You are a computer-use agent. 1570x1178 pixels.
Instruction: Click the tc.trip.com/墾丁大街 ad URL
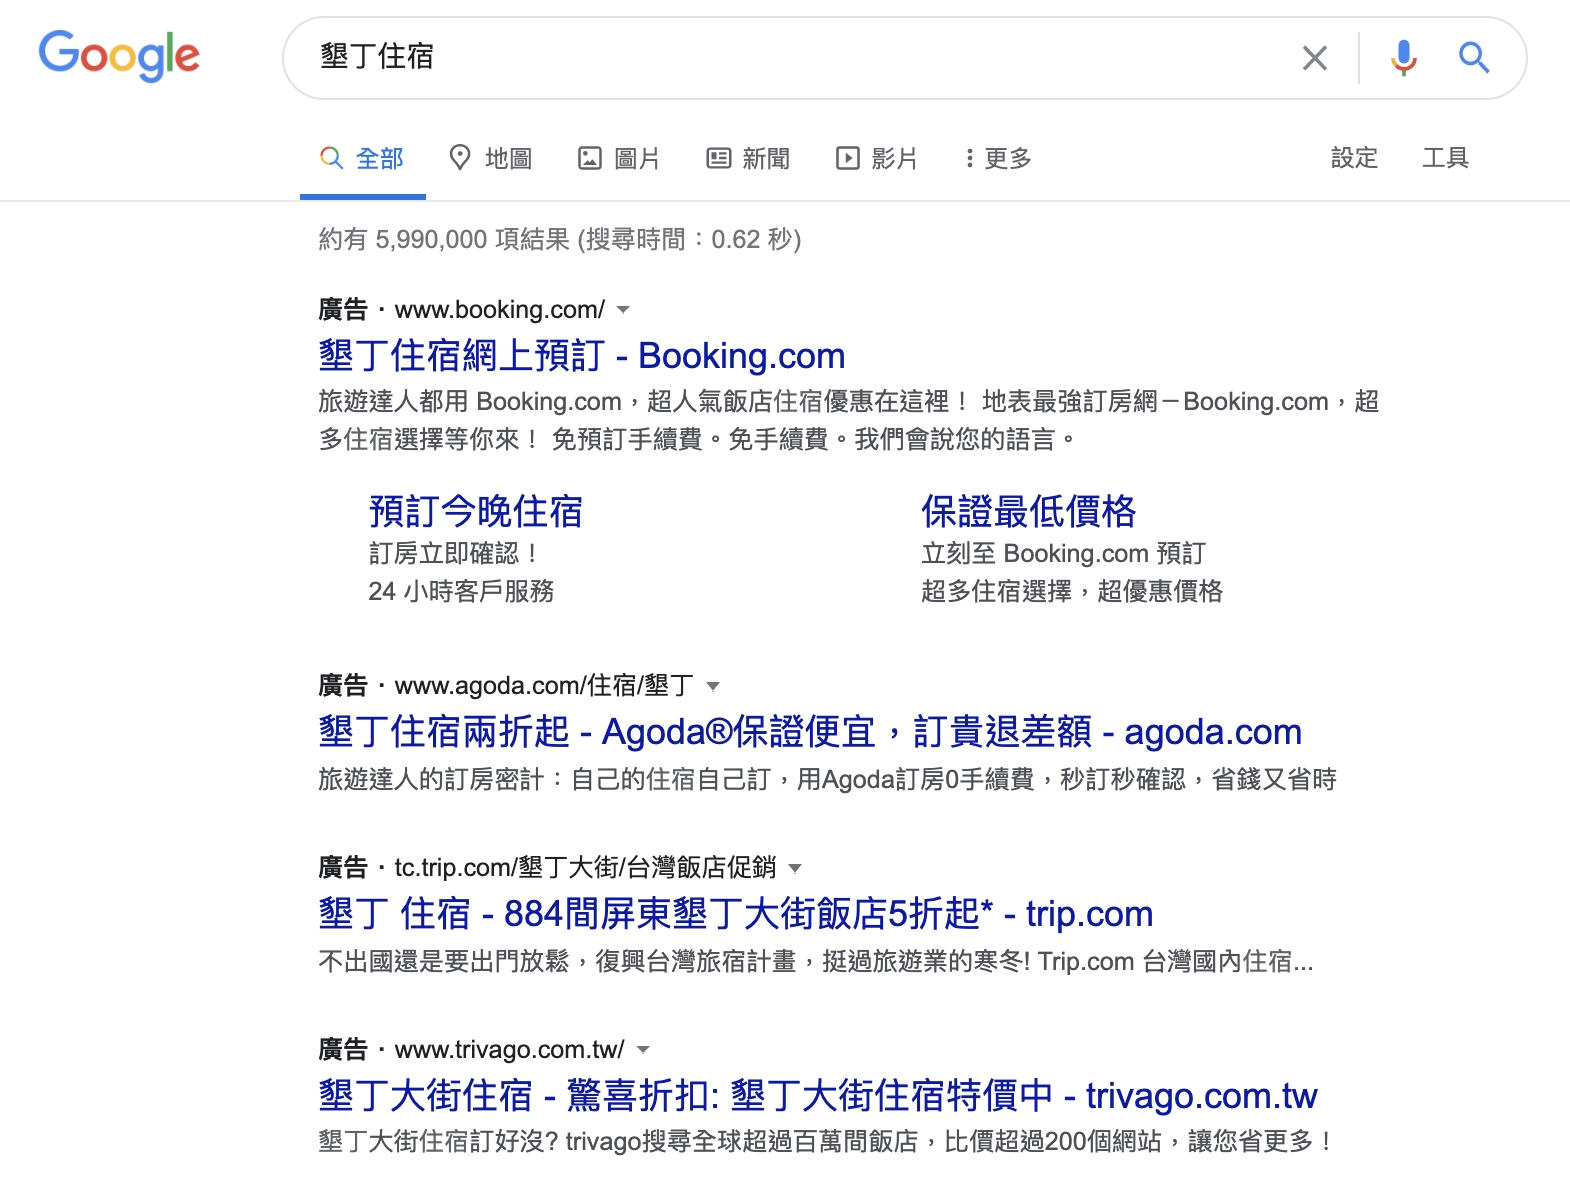(585, 868)
